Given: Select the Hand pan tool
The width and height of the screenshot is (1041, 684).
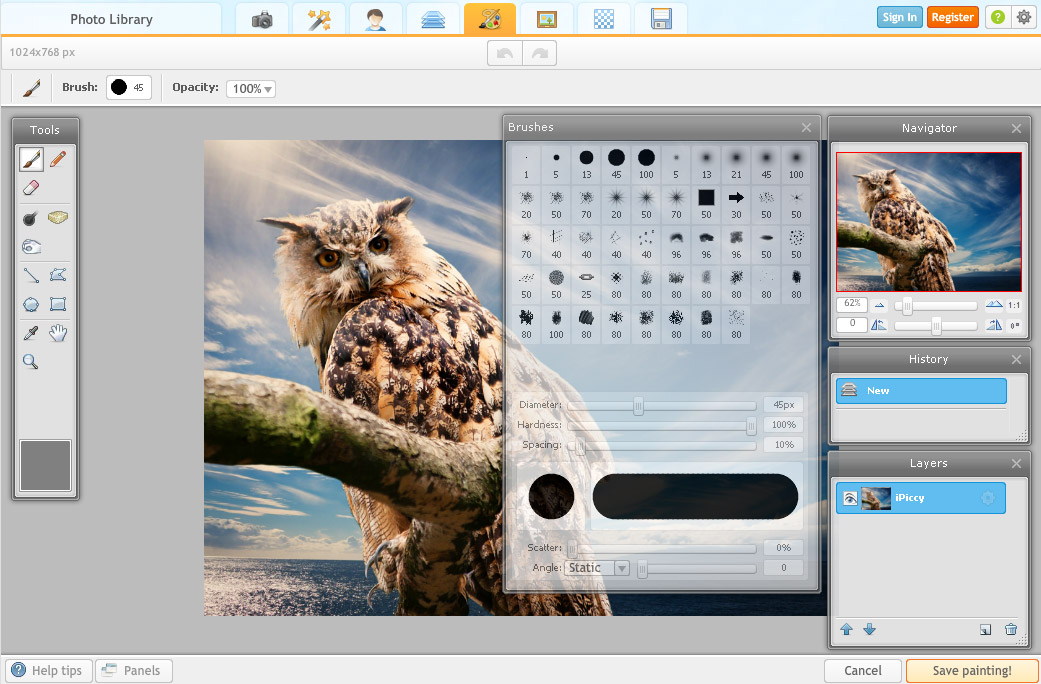Looking at the screenshot, I should (58, 334).
